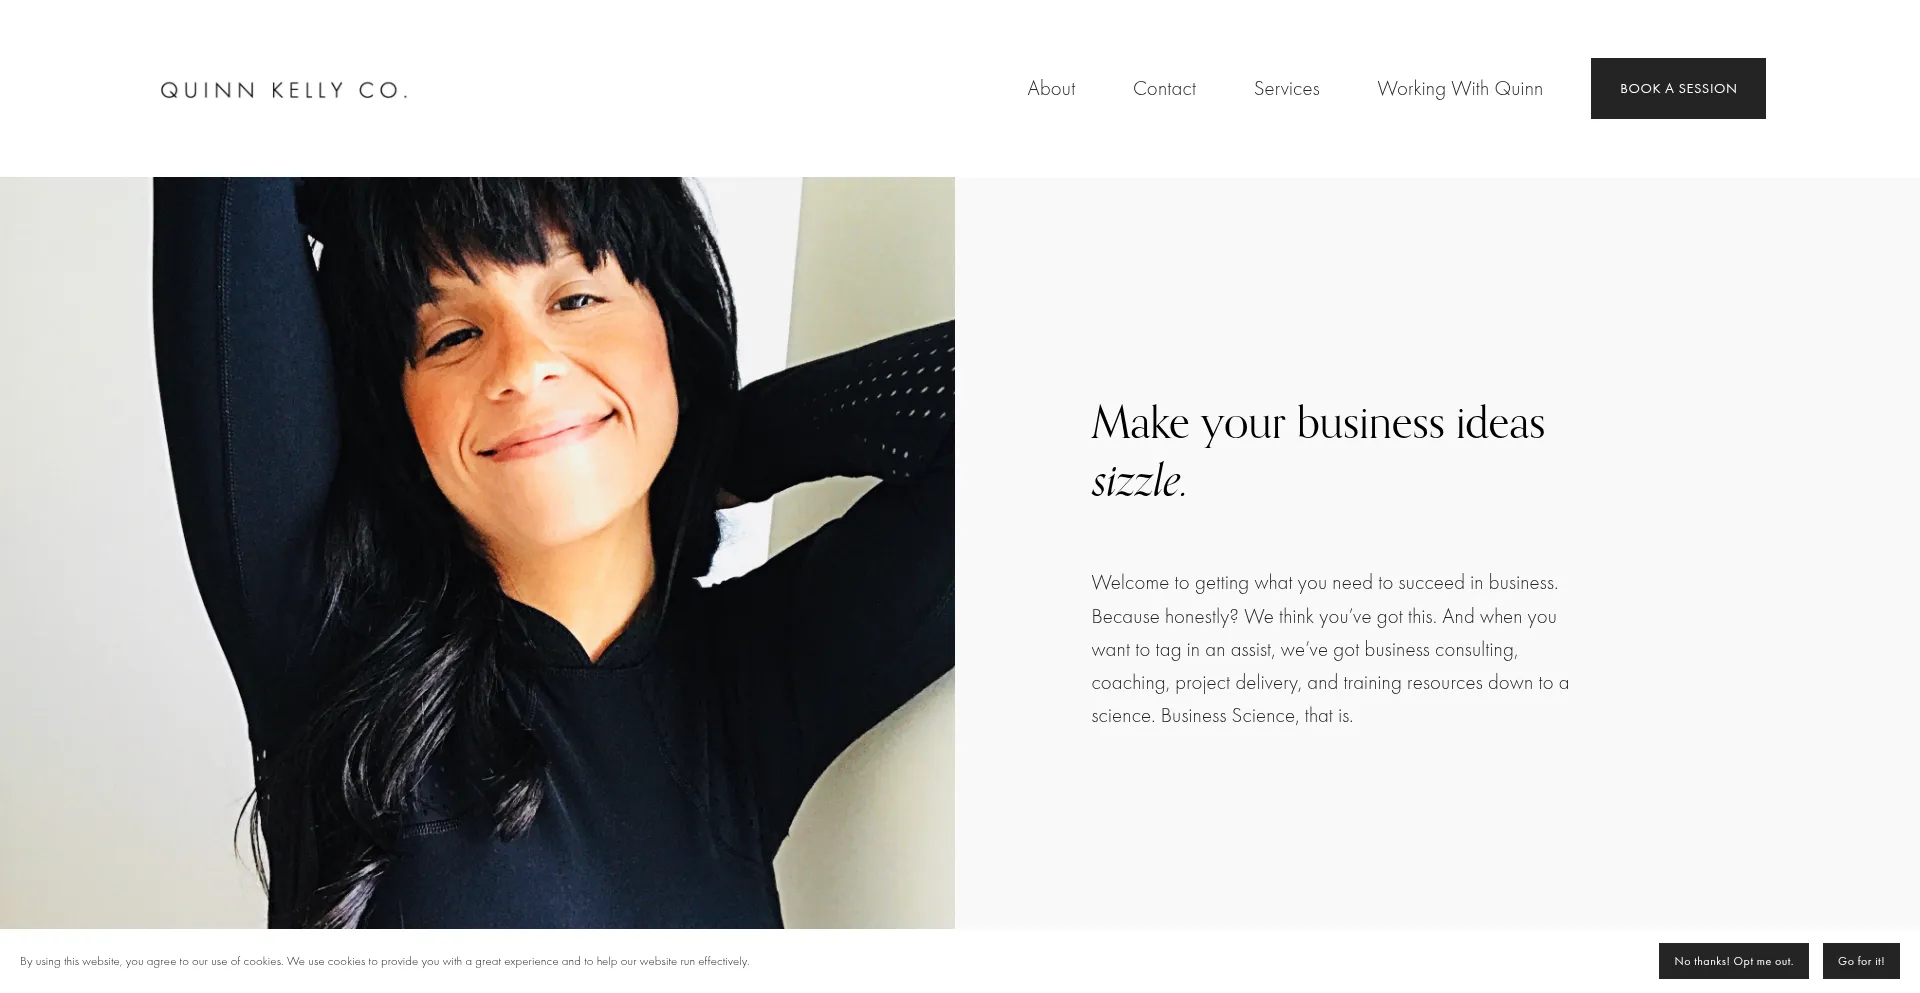Accept cookies with 'Go for it!'
Viewport: 1920px width, 993px height.
click(1861, 961)
